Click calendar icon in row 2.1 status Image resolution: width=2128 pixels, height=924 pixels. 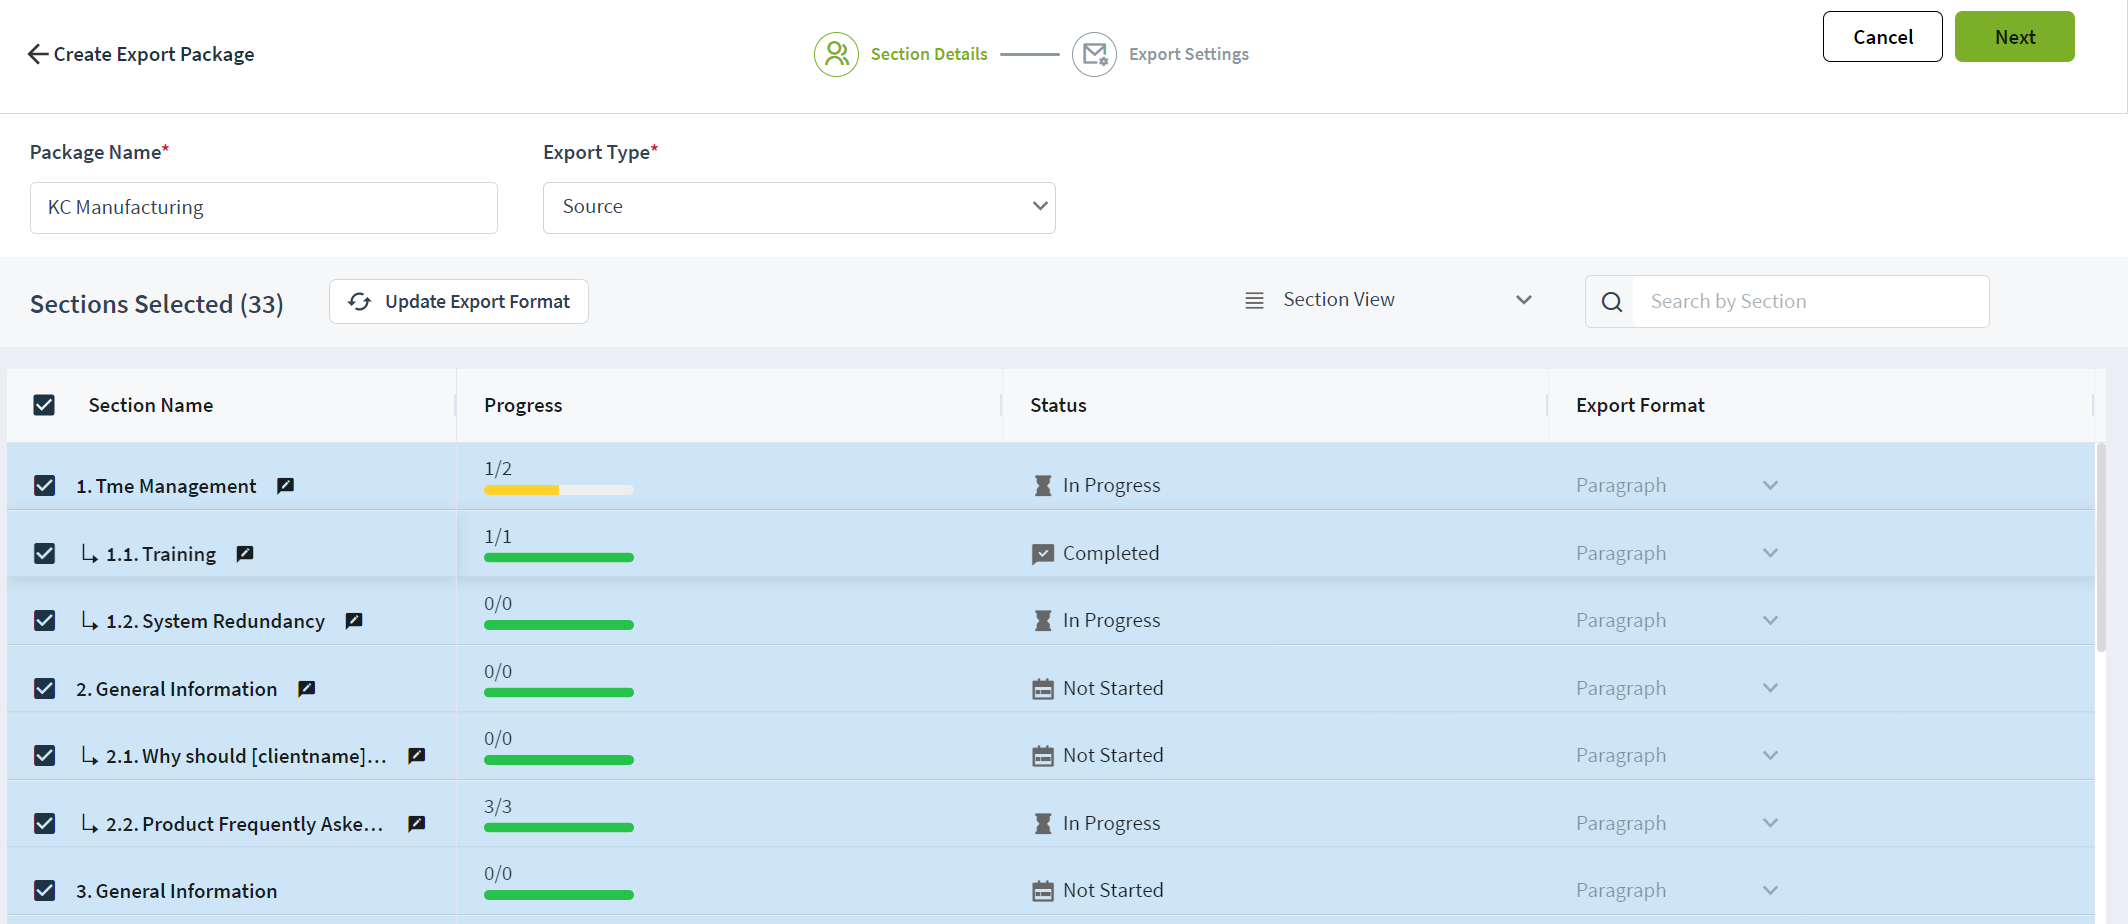point(1043,756)
